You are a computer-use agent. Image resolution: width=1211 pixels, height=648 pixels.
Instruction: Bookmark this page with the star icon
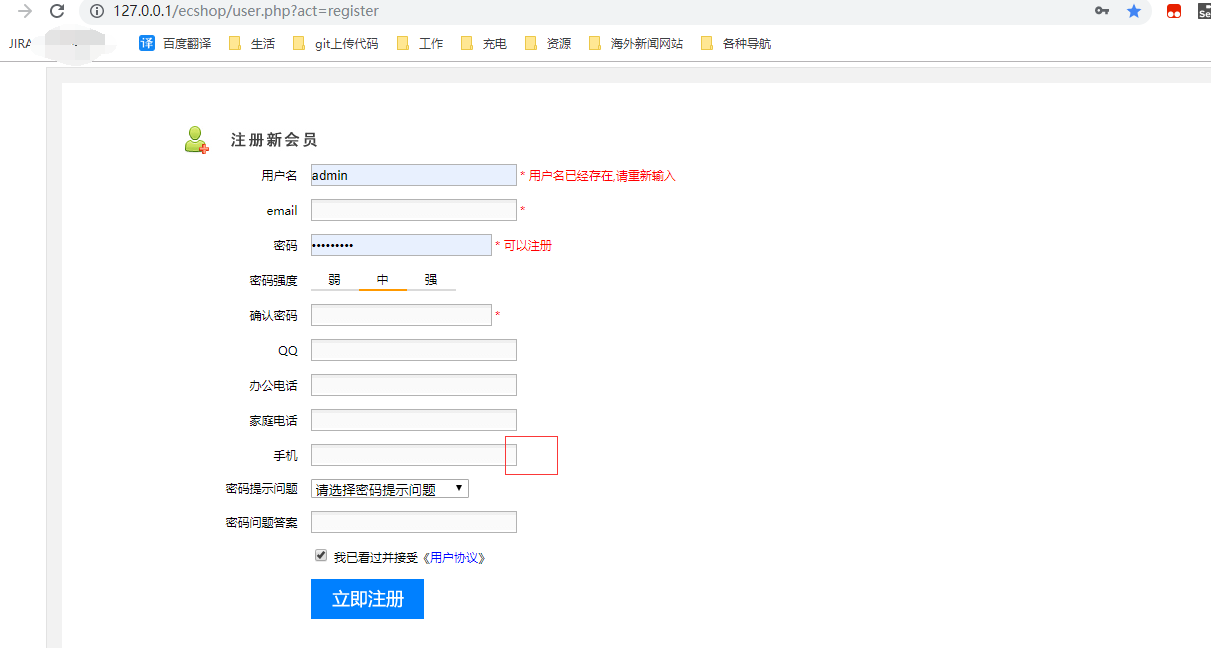(x=1133, y=12)
